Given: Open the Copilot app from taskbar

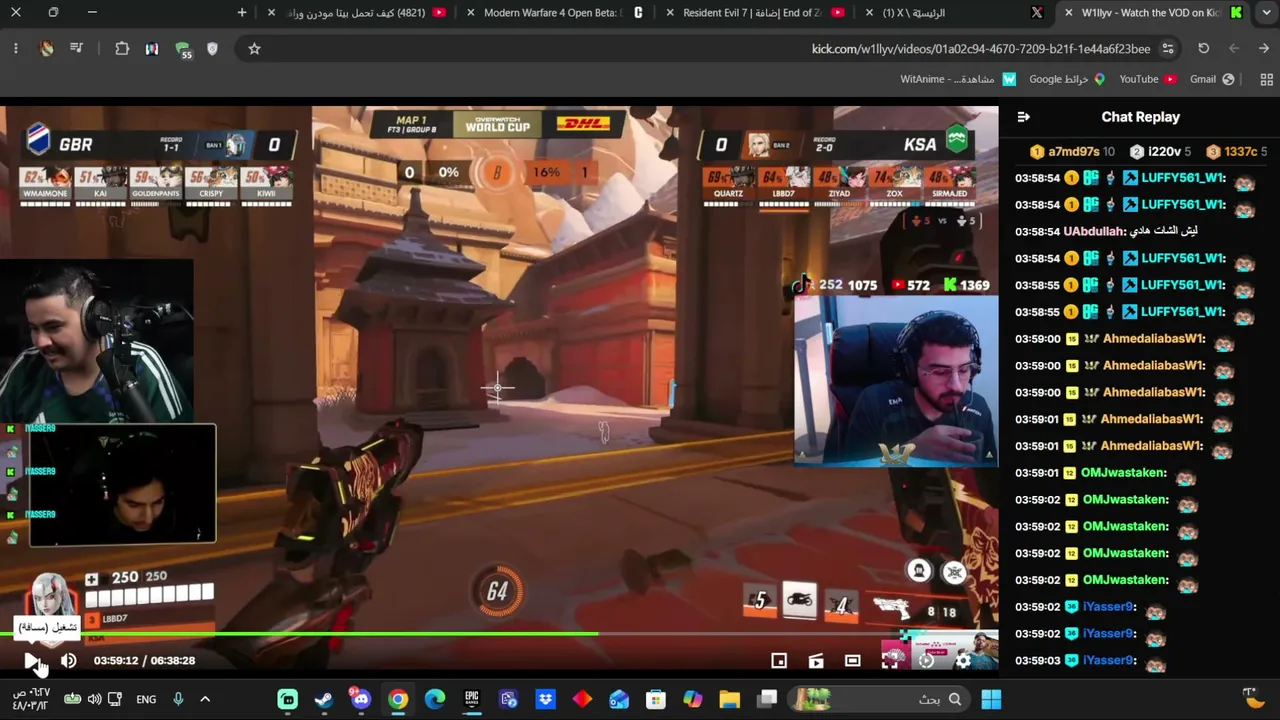Looking at the screenshot, I should tap(692, 699).
